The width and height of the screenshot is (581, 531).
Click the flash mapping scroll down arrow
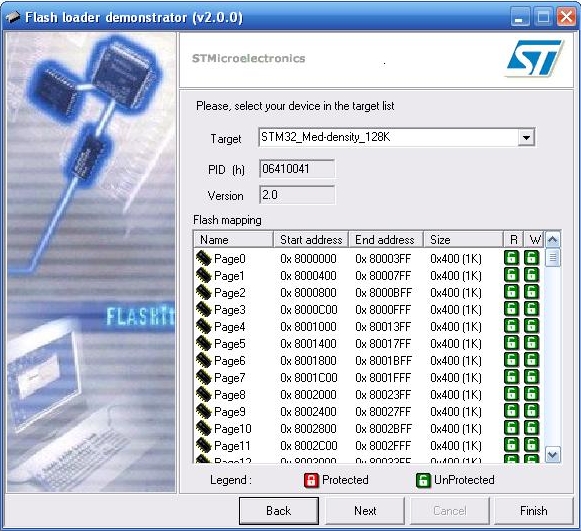tap(552, 455)
